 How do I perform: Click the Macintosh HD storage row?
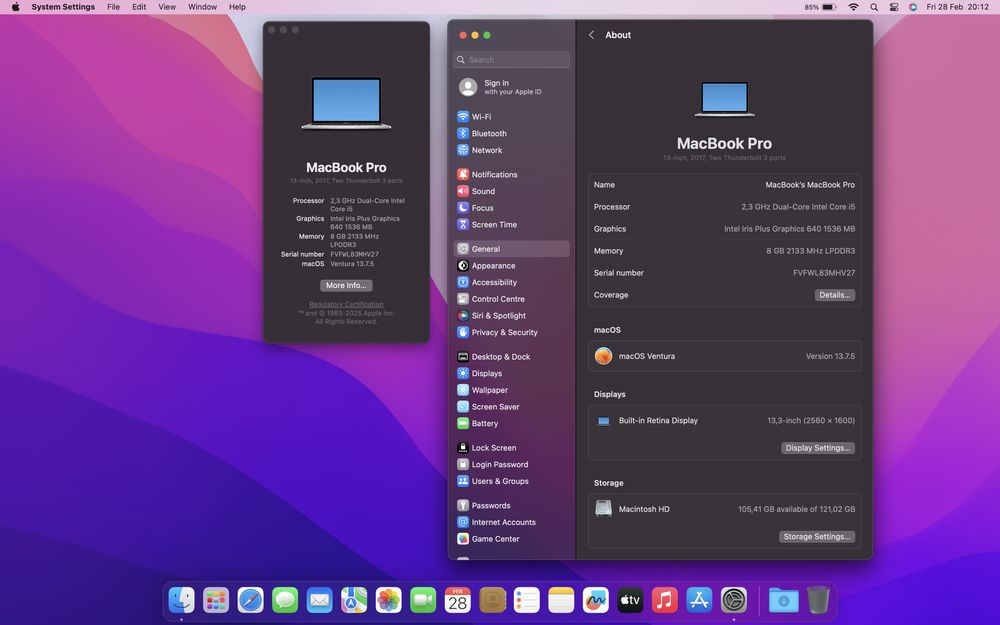[724, 509]
